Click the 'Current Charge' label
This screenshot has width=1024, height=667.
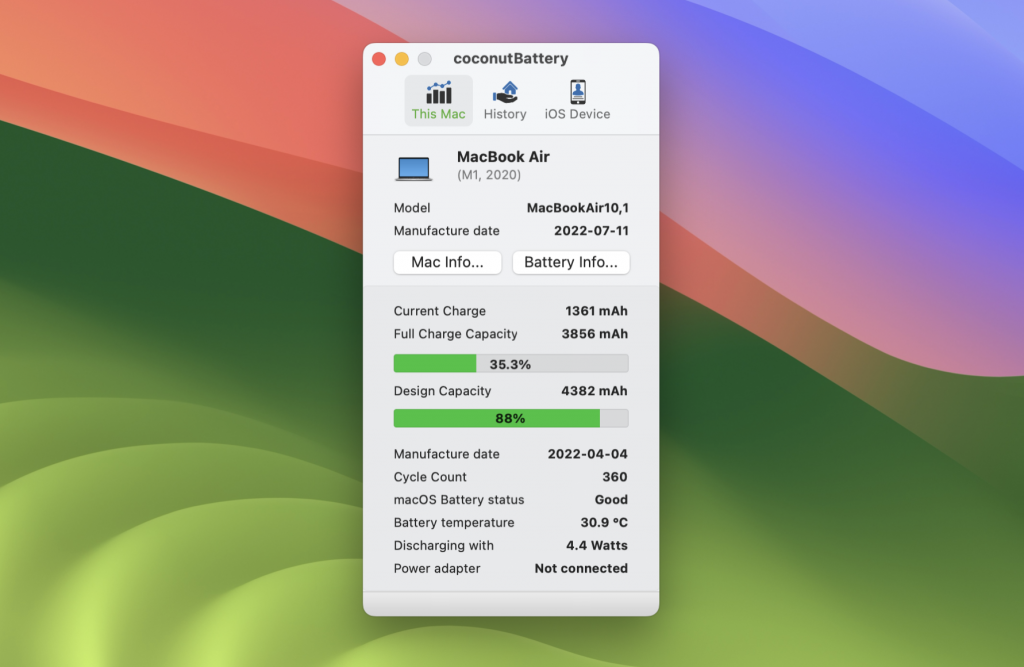click(x=440, y=311)
